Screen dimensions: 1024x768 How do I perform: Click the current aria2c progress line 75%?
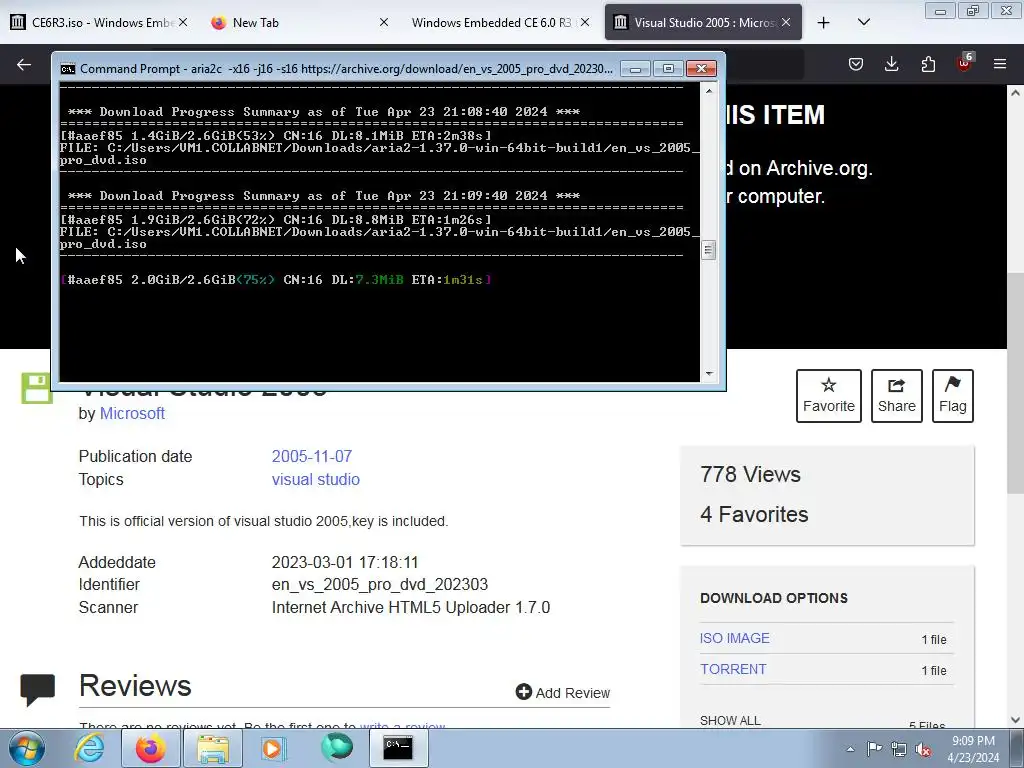coord(276,280)
